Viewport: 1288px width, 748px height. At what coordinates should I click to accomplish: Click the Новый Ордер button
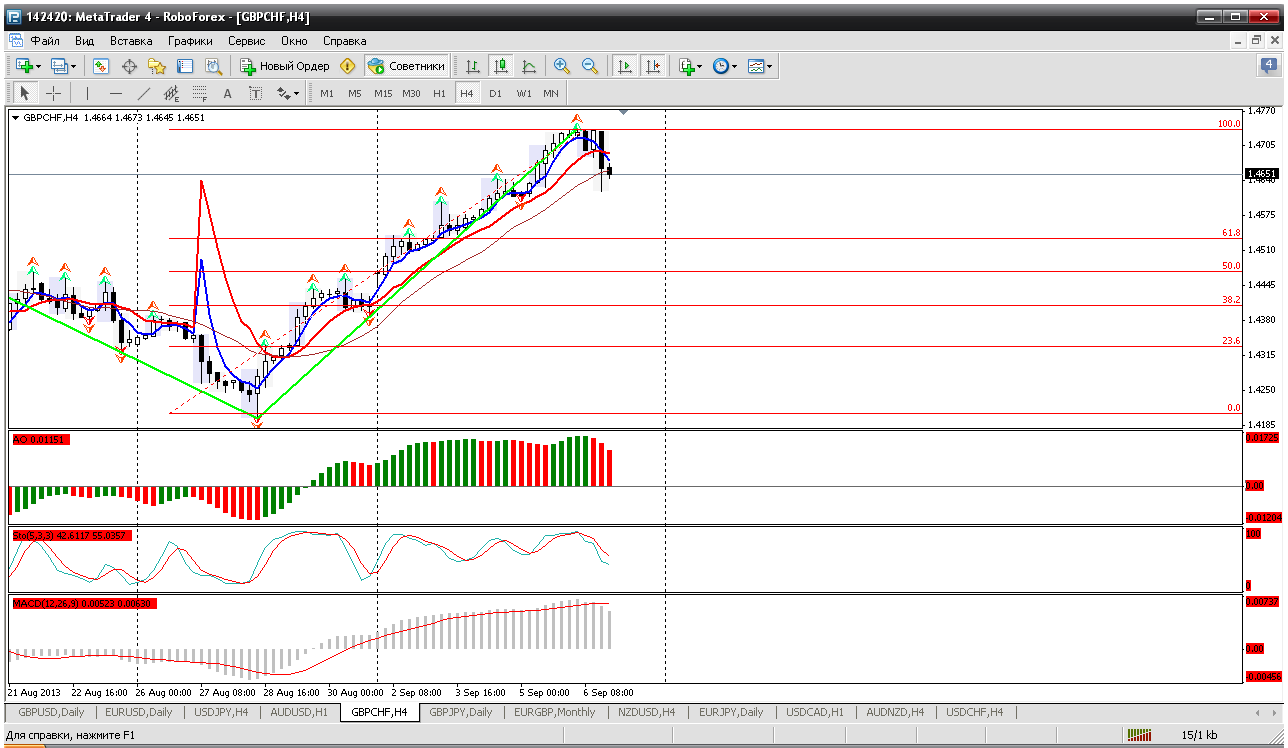click(285, 66)
